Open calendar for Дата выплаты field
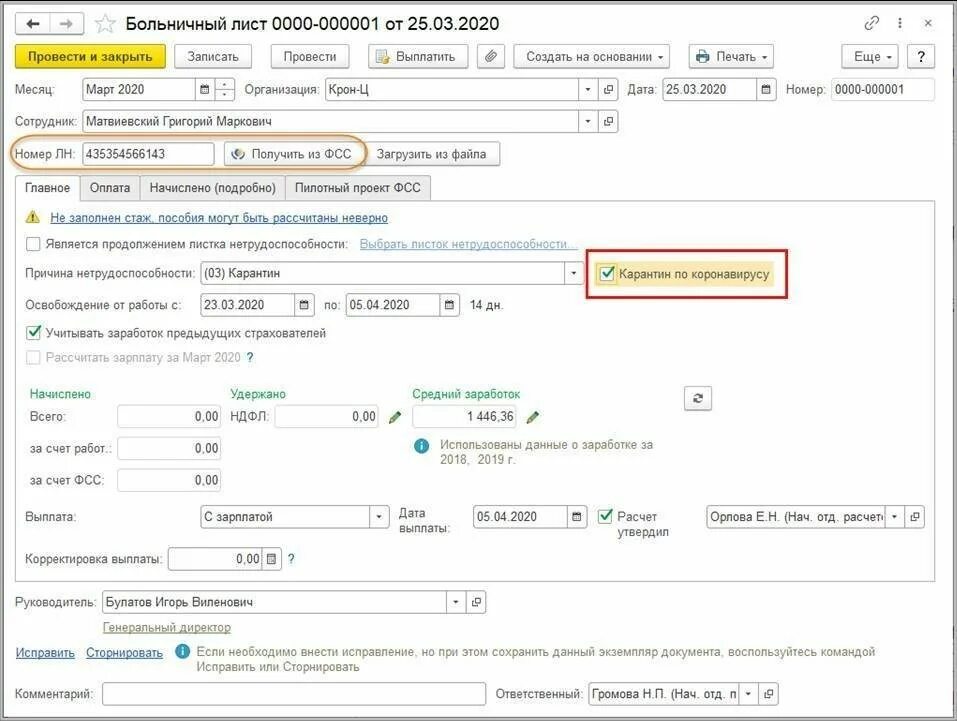 (577, 517)
